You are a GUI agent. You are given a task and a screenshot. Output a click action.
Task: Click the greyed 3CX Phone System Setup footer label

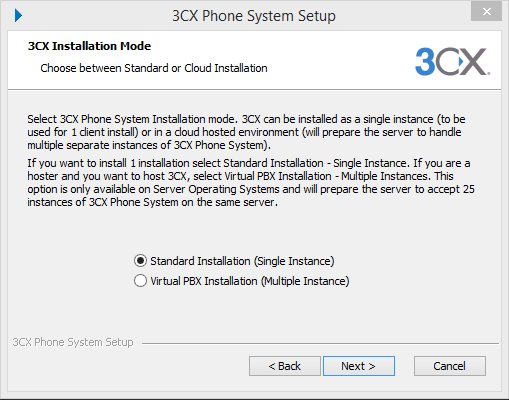(73, 342)
